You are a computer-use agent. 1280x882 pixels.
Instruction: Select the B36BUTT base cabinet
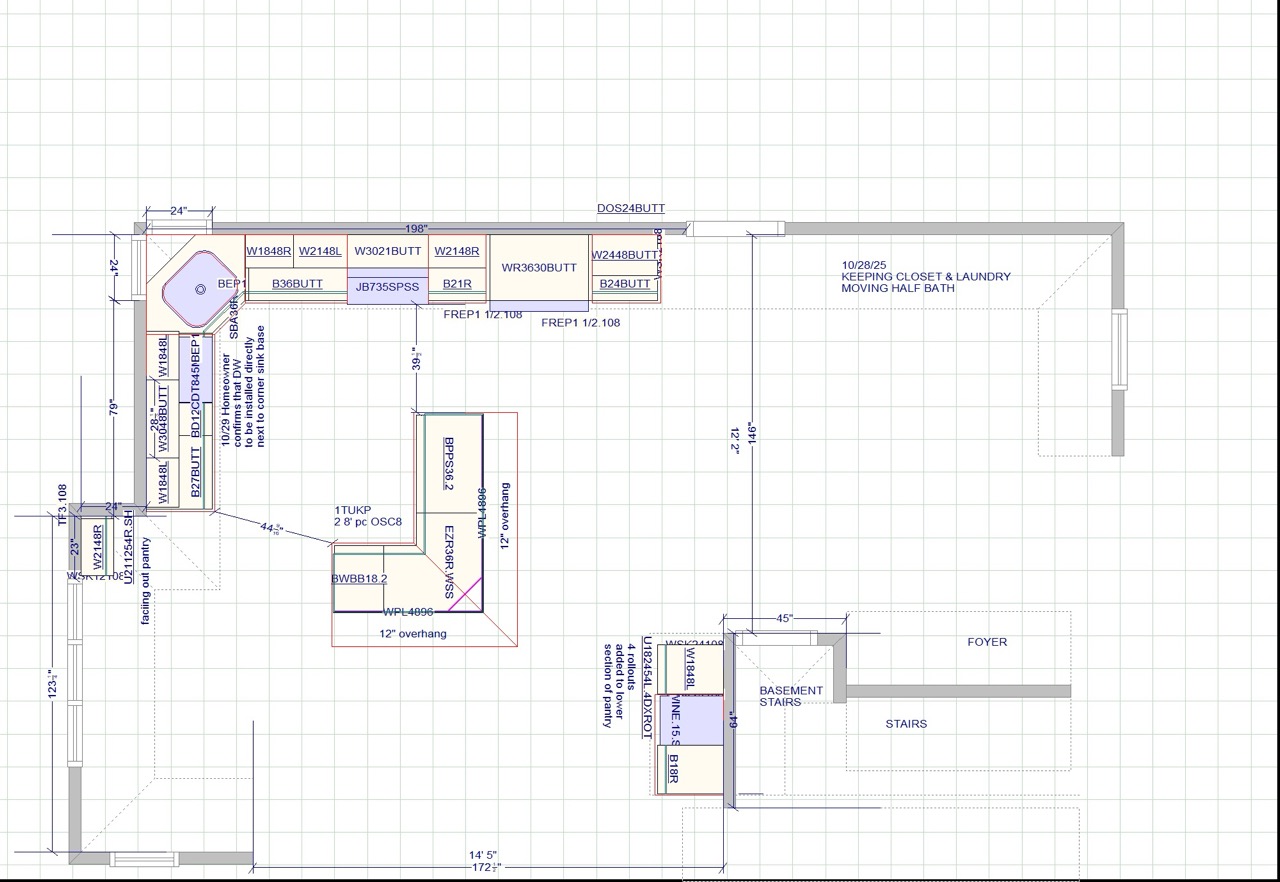pyautogui.click(x=297, y=284)
